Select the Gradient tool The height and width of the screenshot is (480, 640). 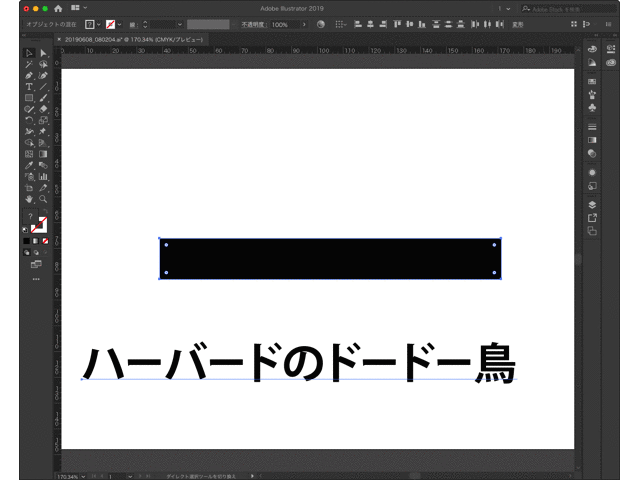click(x=43, y=154)
